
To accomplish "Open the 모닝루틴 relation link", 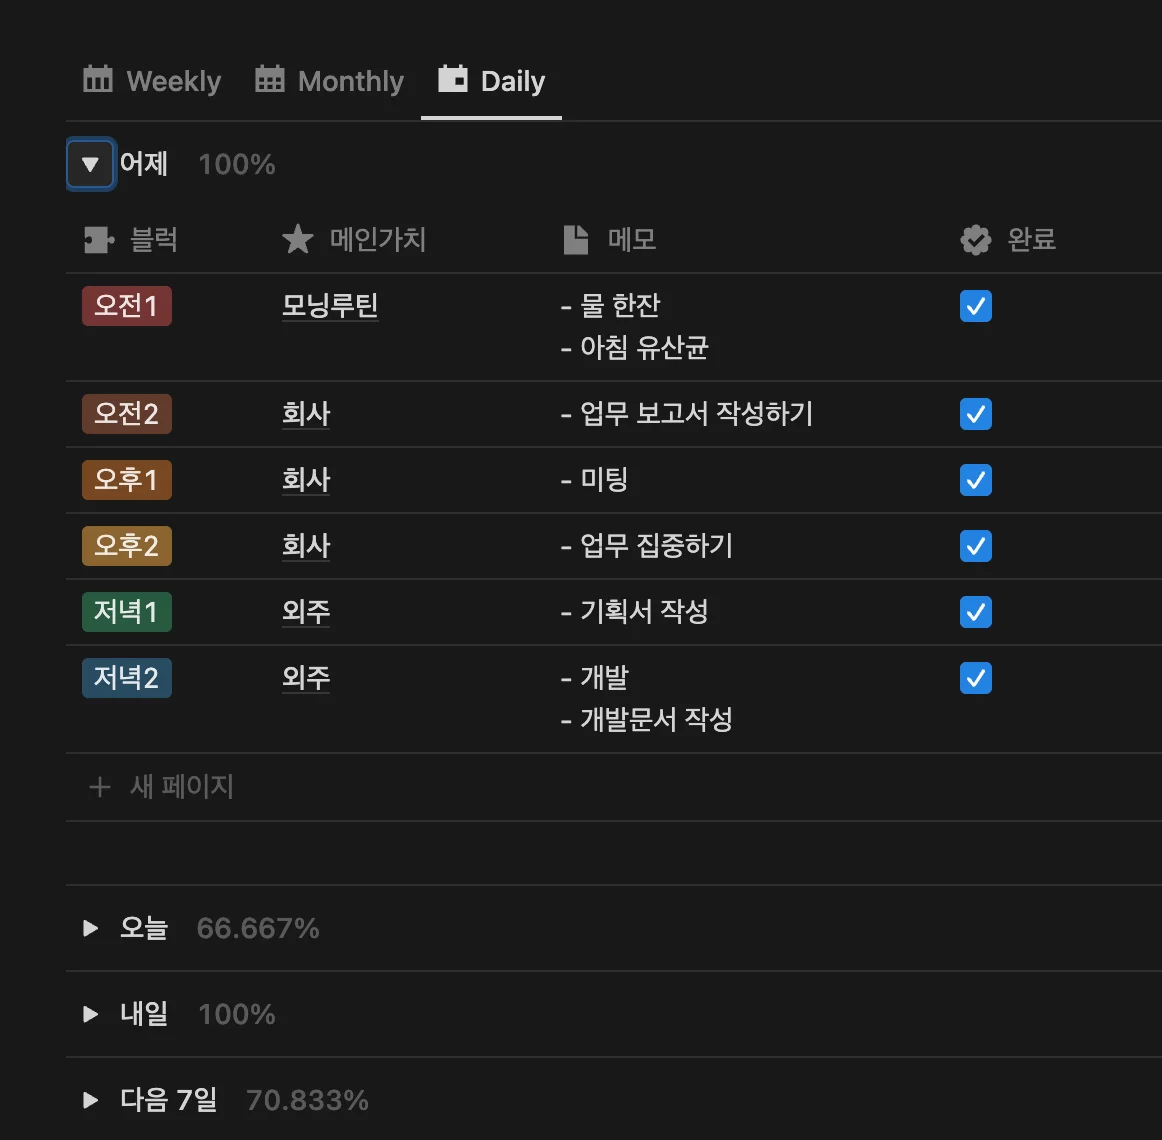I will 330,305.
